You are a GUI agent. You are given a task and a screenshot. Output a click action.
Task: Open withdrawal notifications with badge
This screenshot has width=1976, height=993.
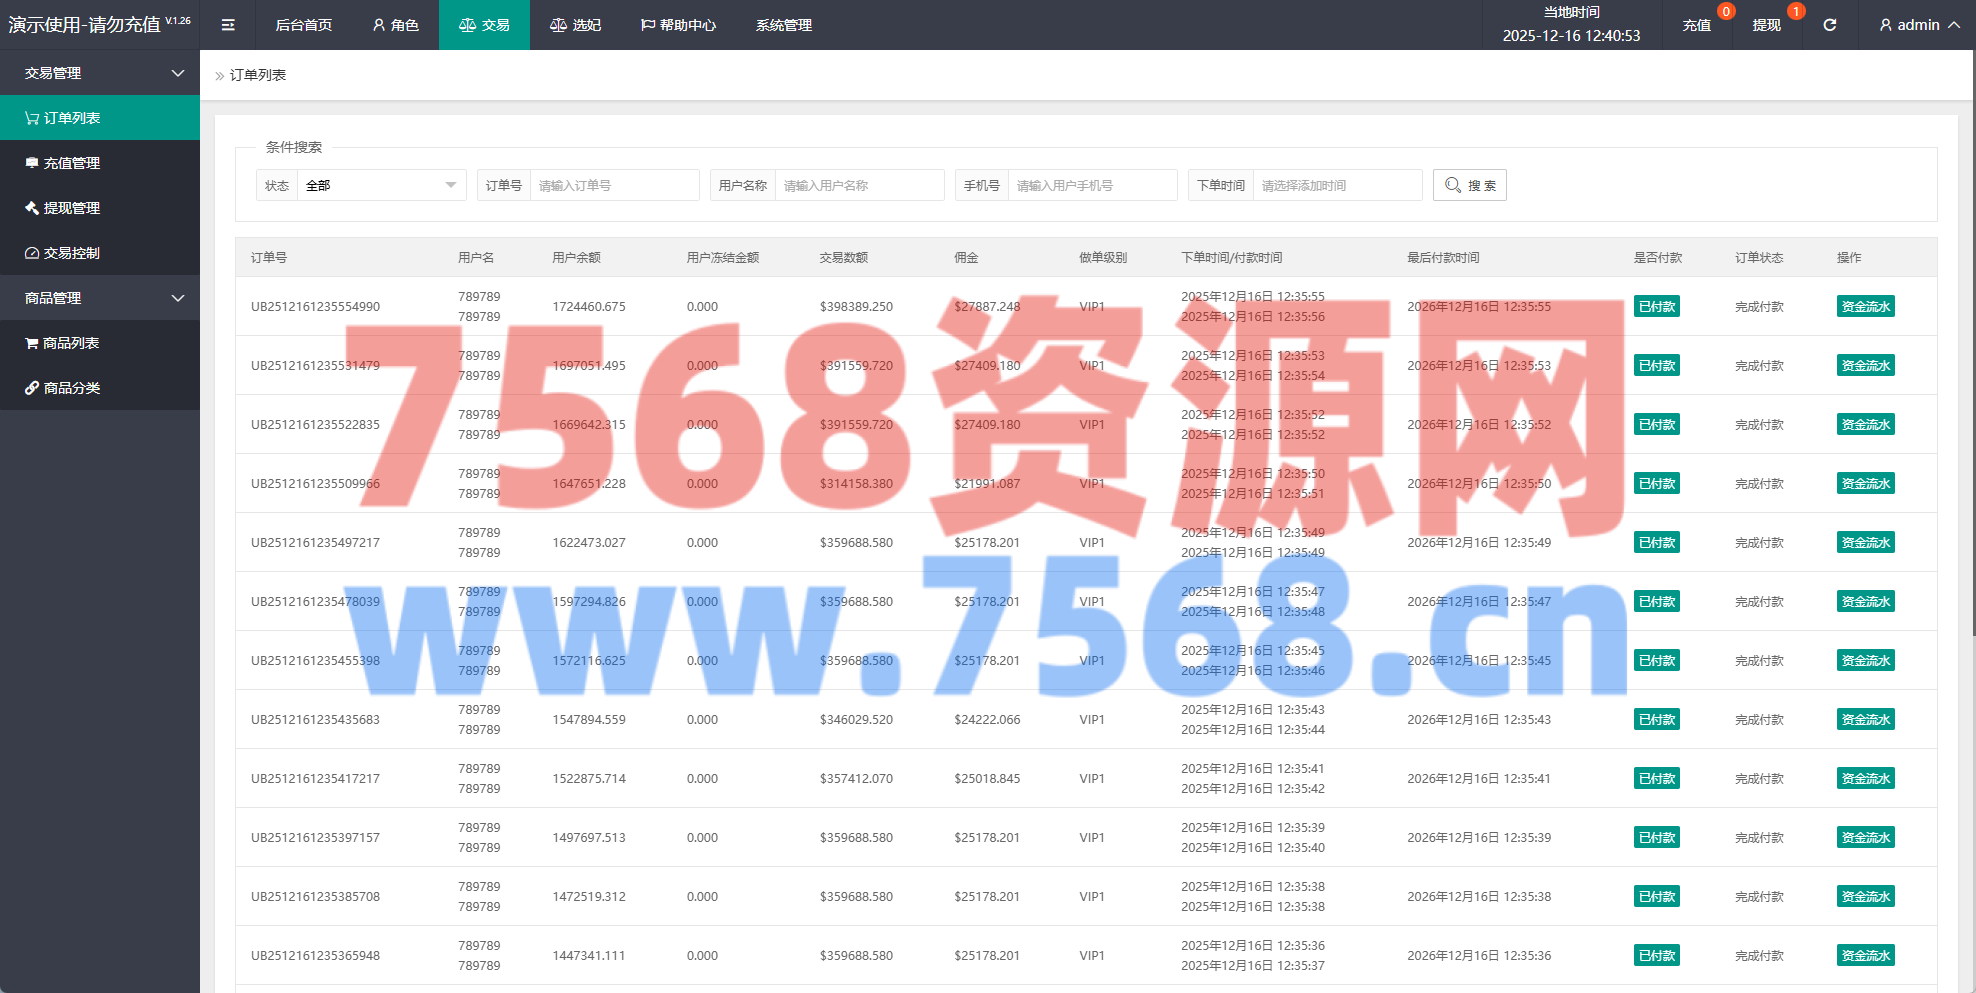point(1766,25)
